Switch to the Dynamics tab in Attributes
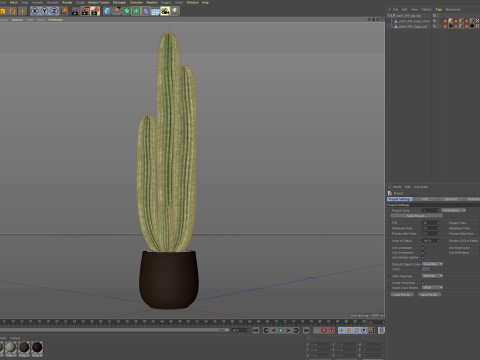Viewport: 480px width, 360px height. (x=450, y=199)
